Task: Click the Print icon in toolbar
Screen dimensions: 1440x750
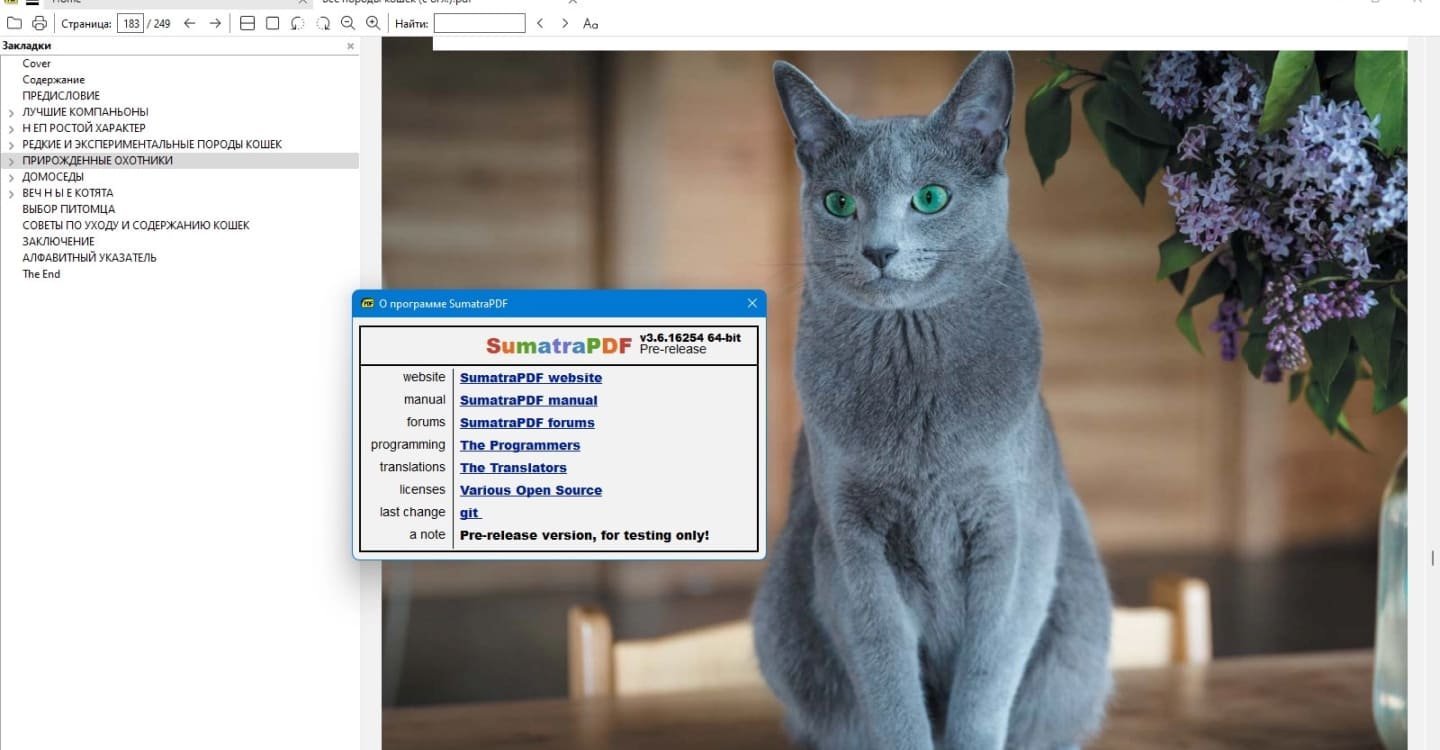Action: [39, 23]
